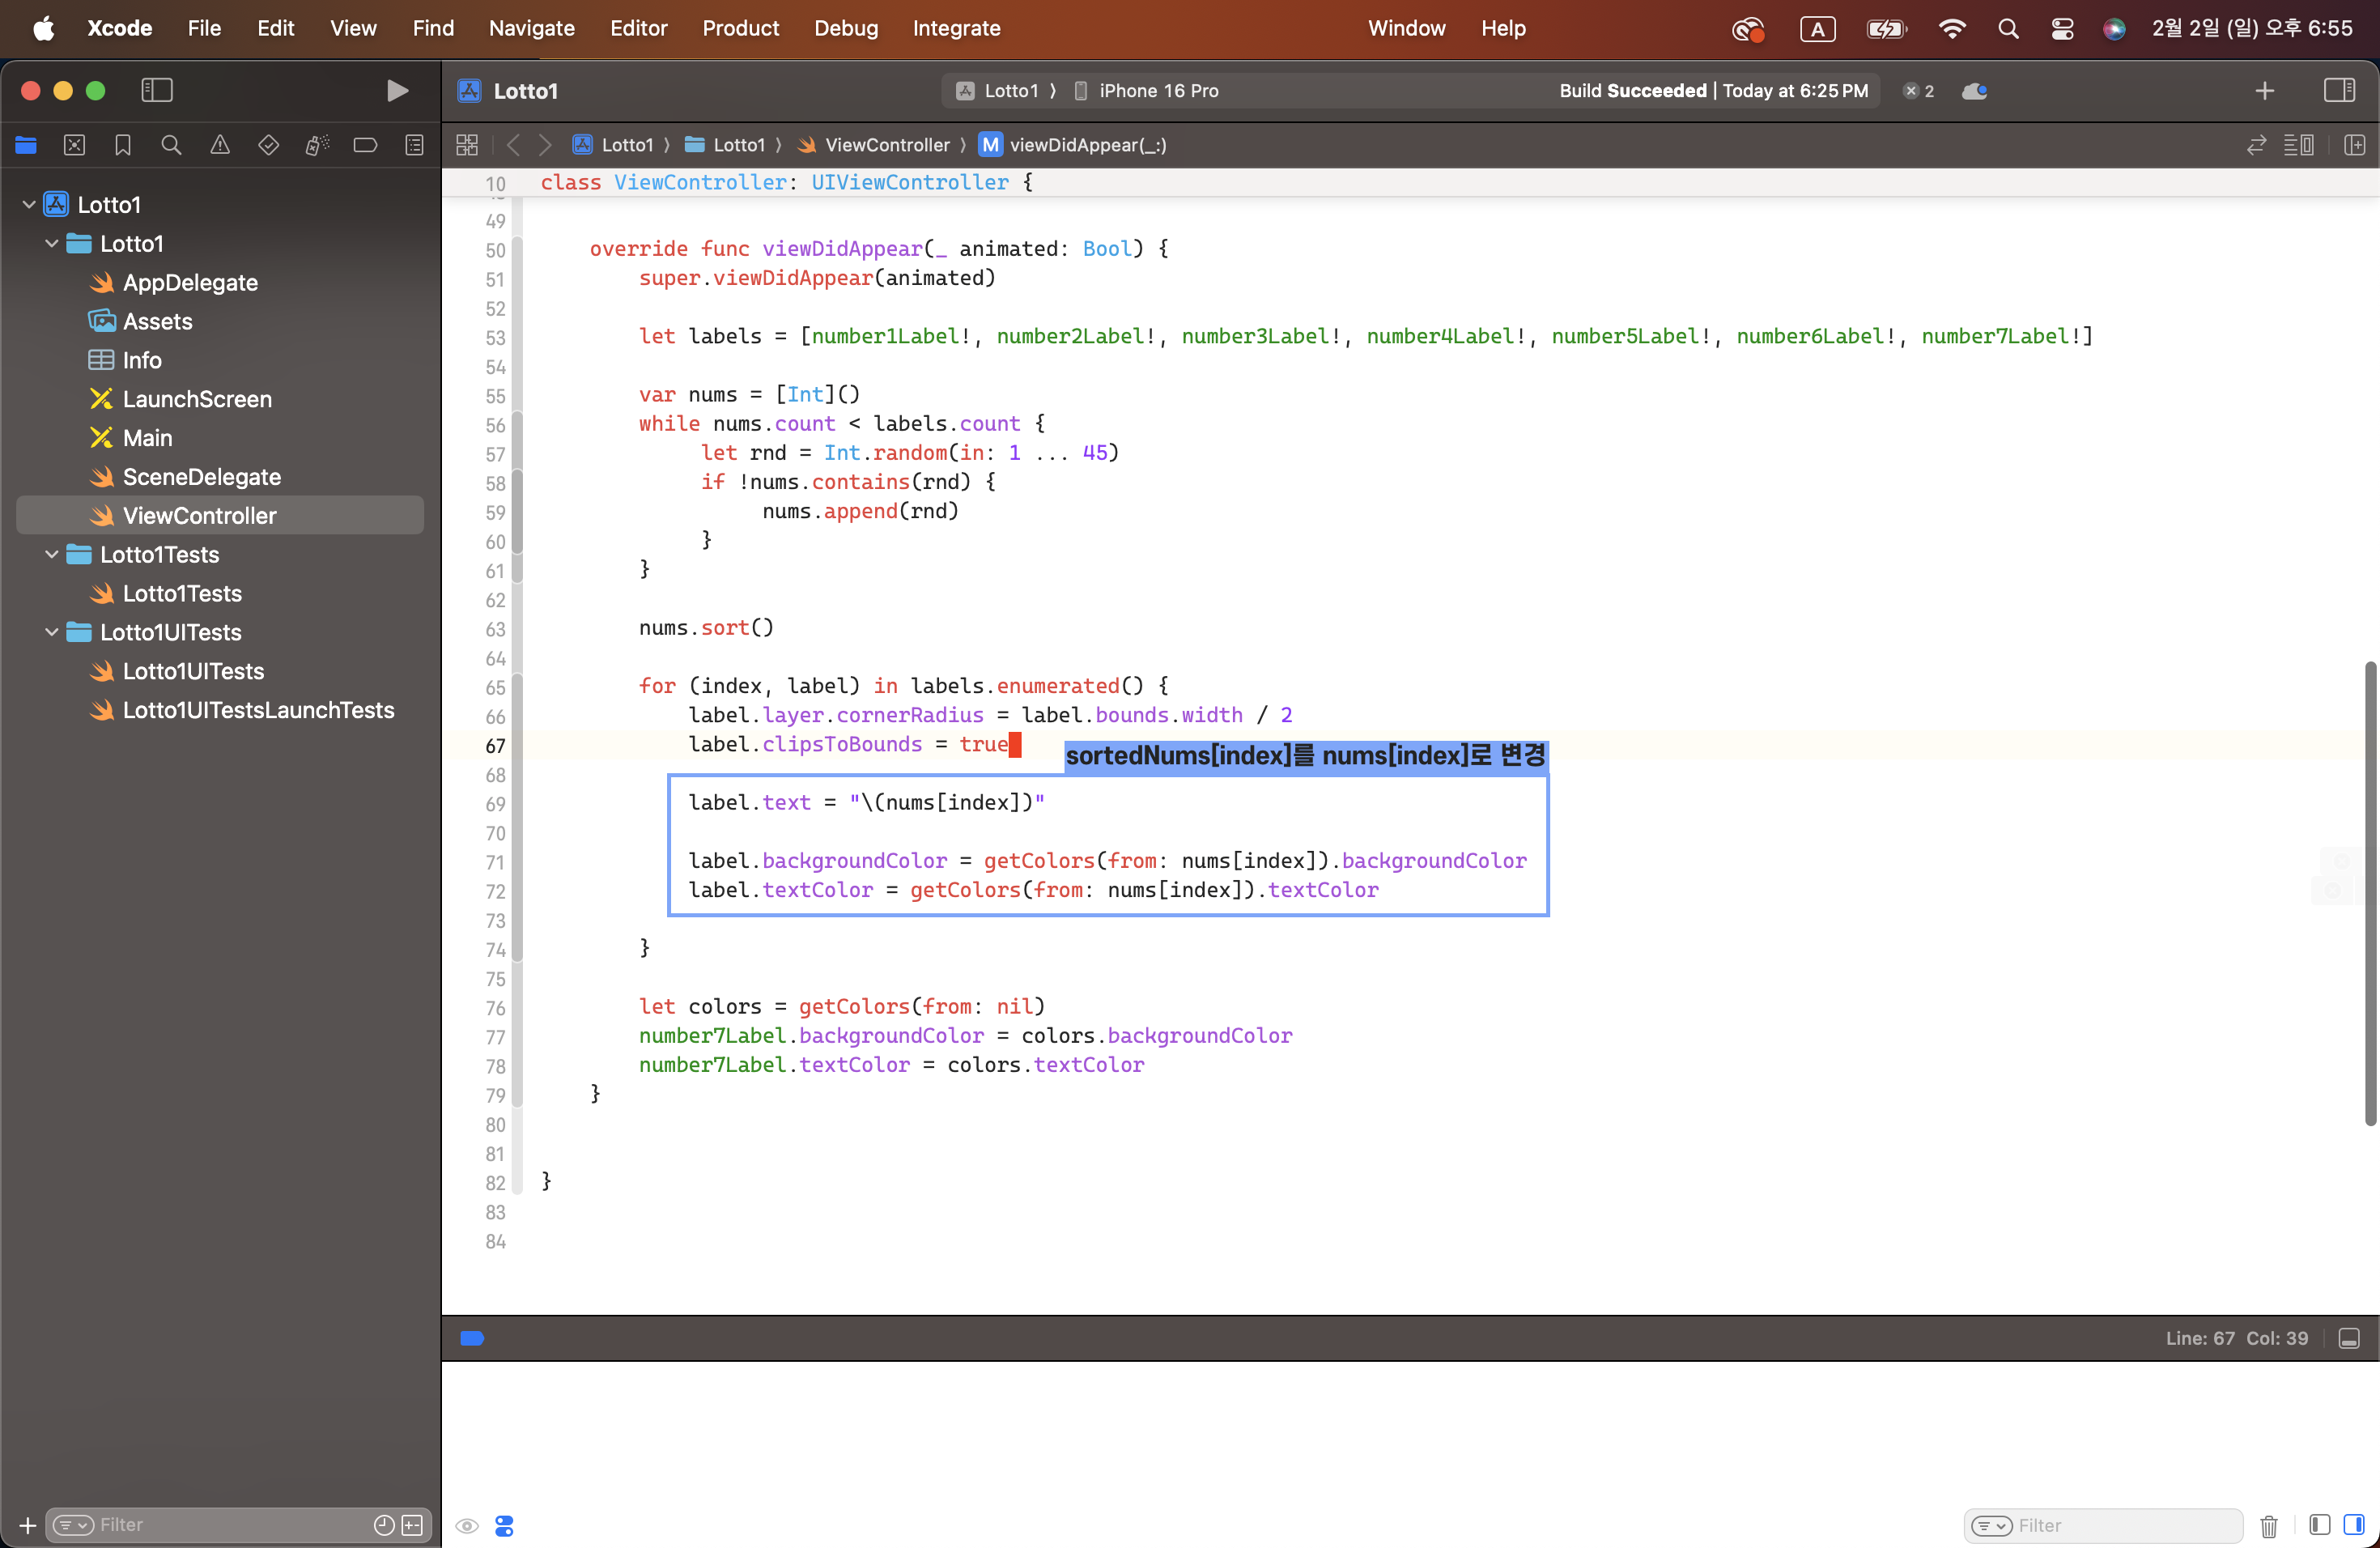Screen dimensions: 2380x1548
Task: Click the Add Editor on Right icon
Action: click(2354, 145)
